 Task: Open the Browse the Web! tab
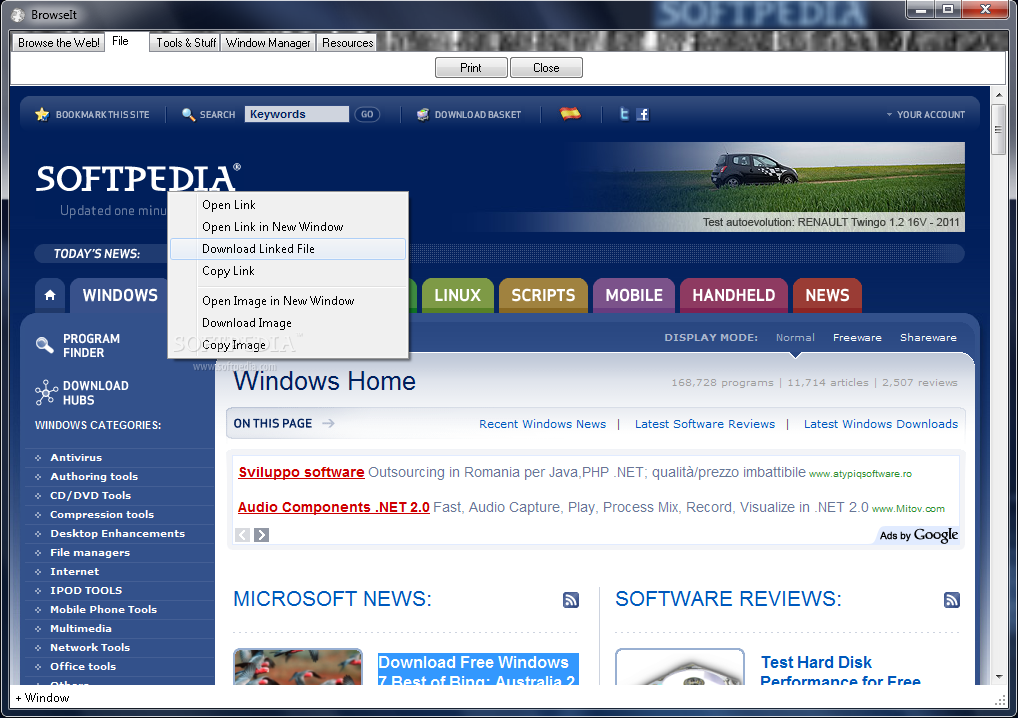tap(58, 43)
